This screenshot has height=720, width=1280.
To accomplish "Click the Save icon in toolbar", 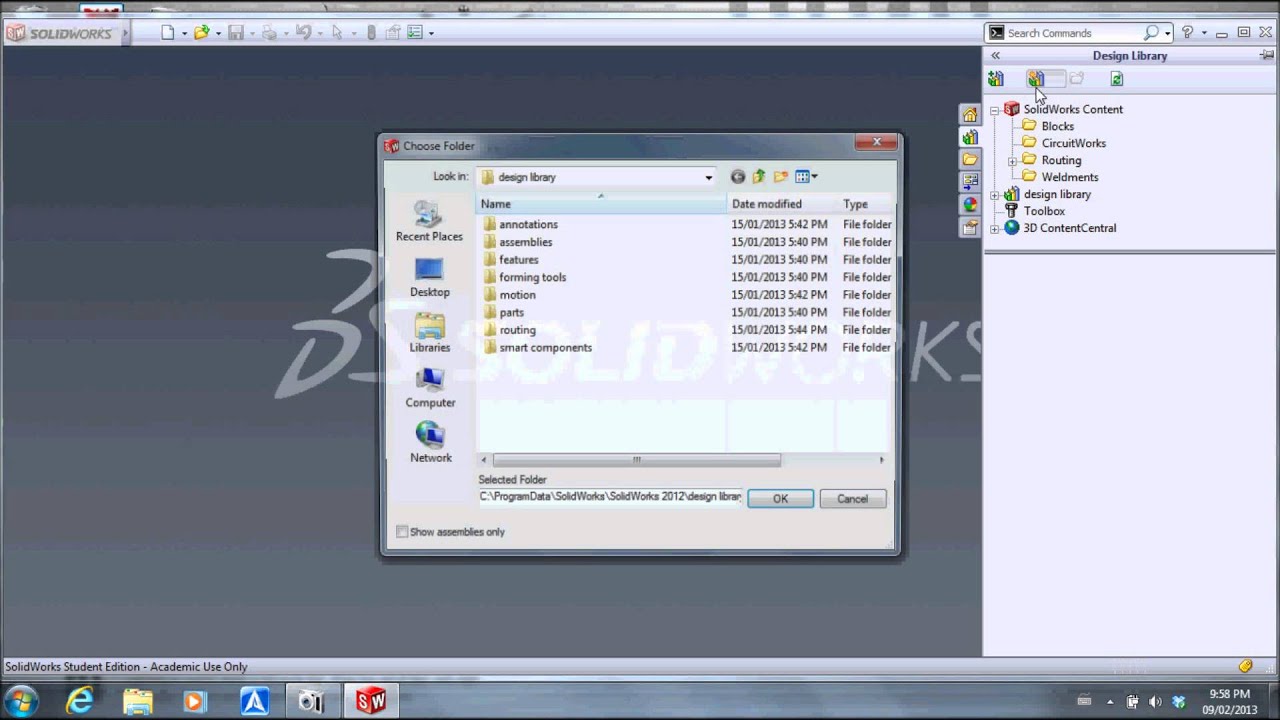I will pyautogui.click(x=236, y=33).
